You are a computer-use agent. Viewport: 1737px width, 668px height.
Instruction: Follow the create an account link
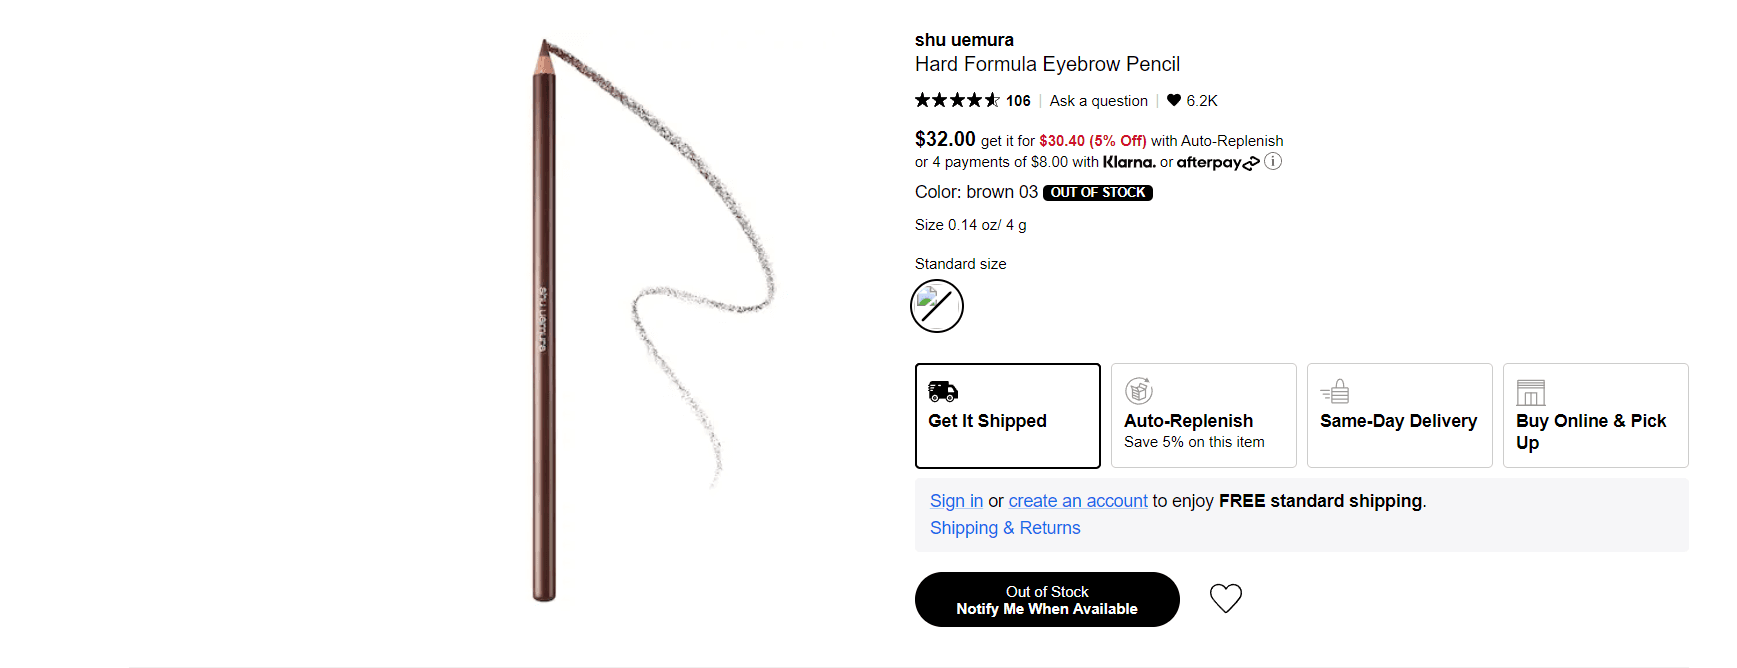pos(1077,501)
